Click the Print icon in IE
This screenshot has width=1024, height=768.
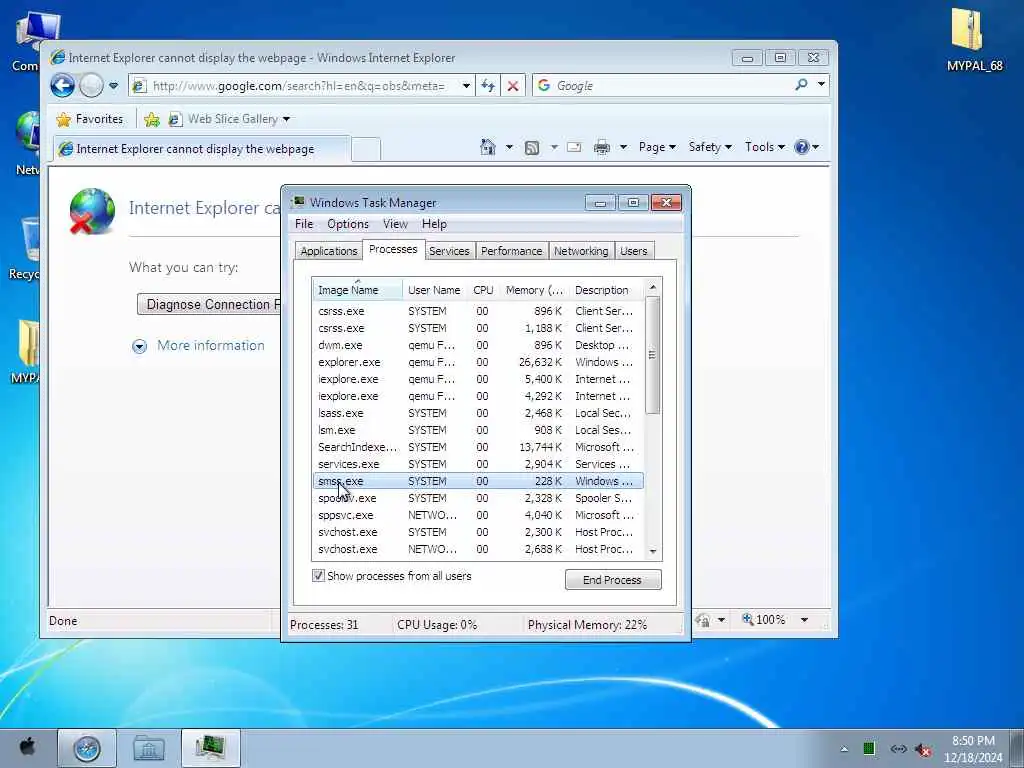[x=601, y=148]
